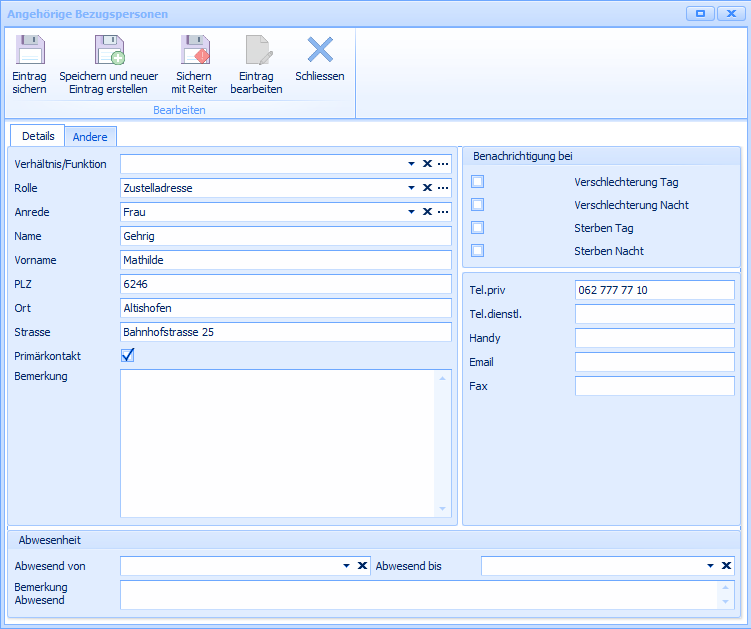Click the Schliessen X icon

tap(319, 50)
